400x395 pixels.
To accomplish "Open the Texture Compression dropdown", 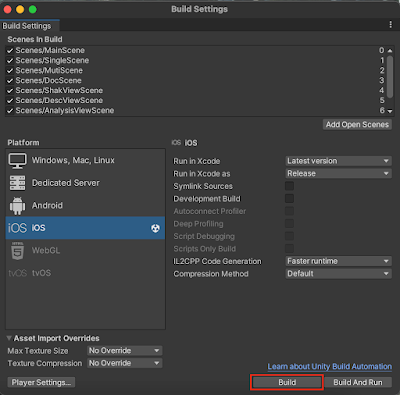I will [x=125, y=363].
